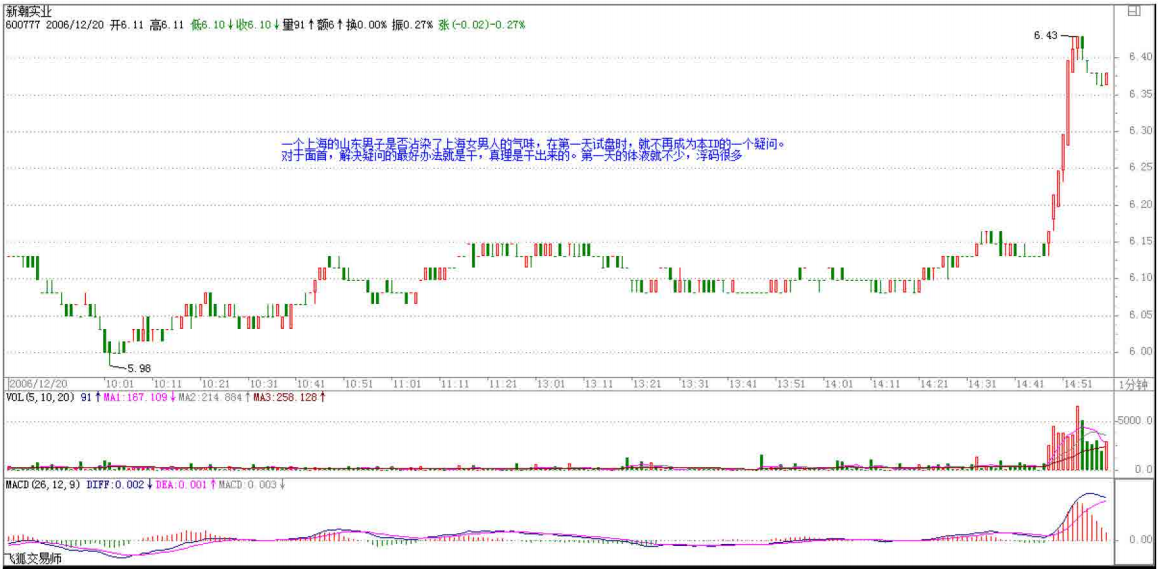
Task: Click the 5.98 low price marker
Action: (138, 368)
